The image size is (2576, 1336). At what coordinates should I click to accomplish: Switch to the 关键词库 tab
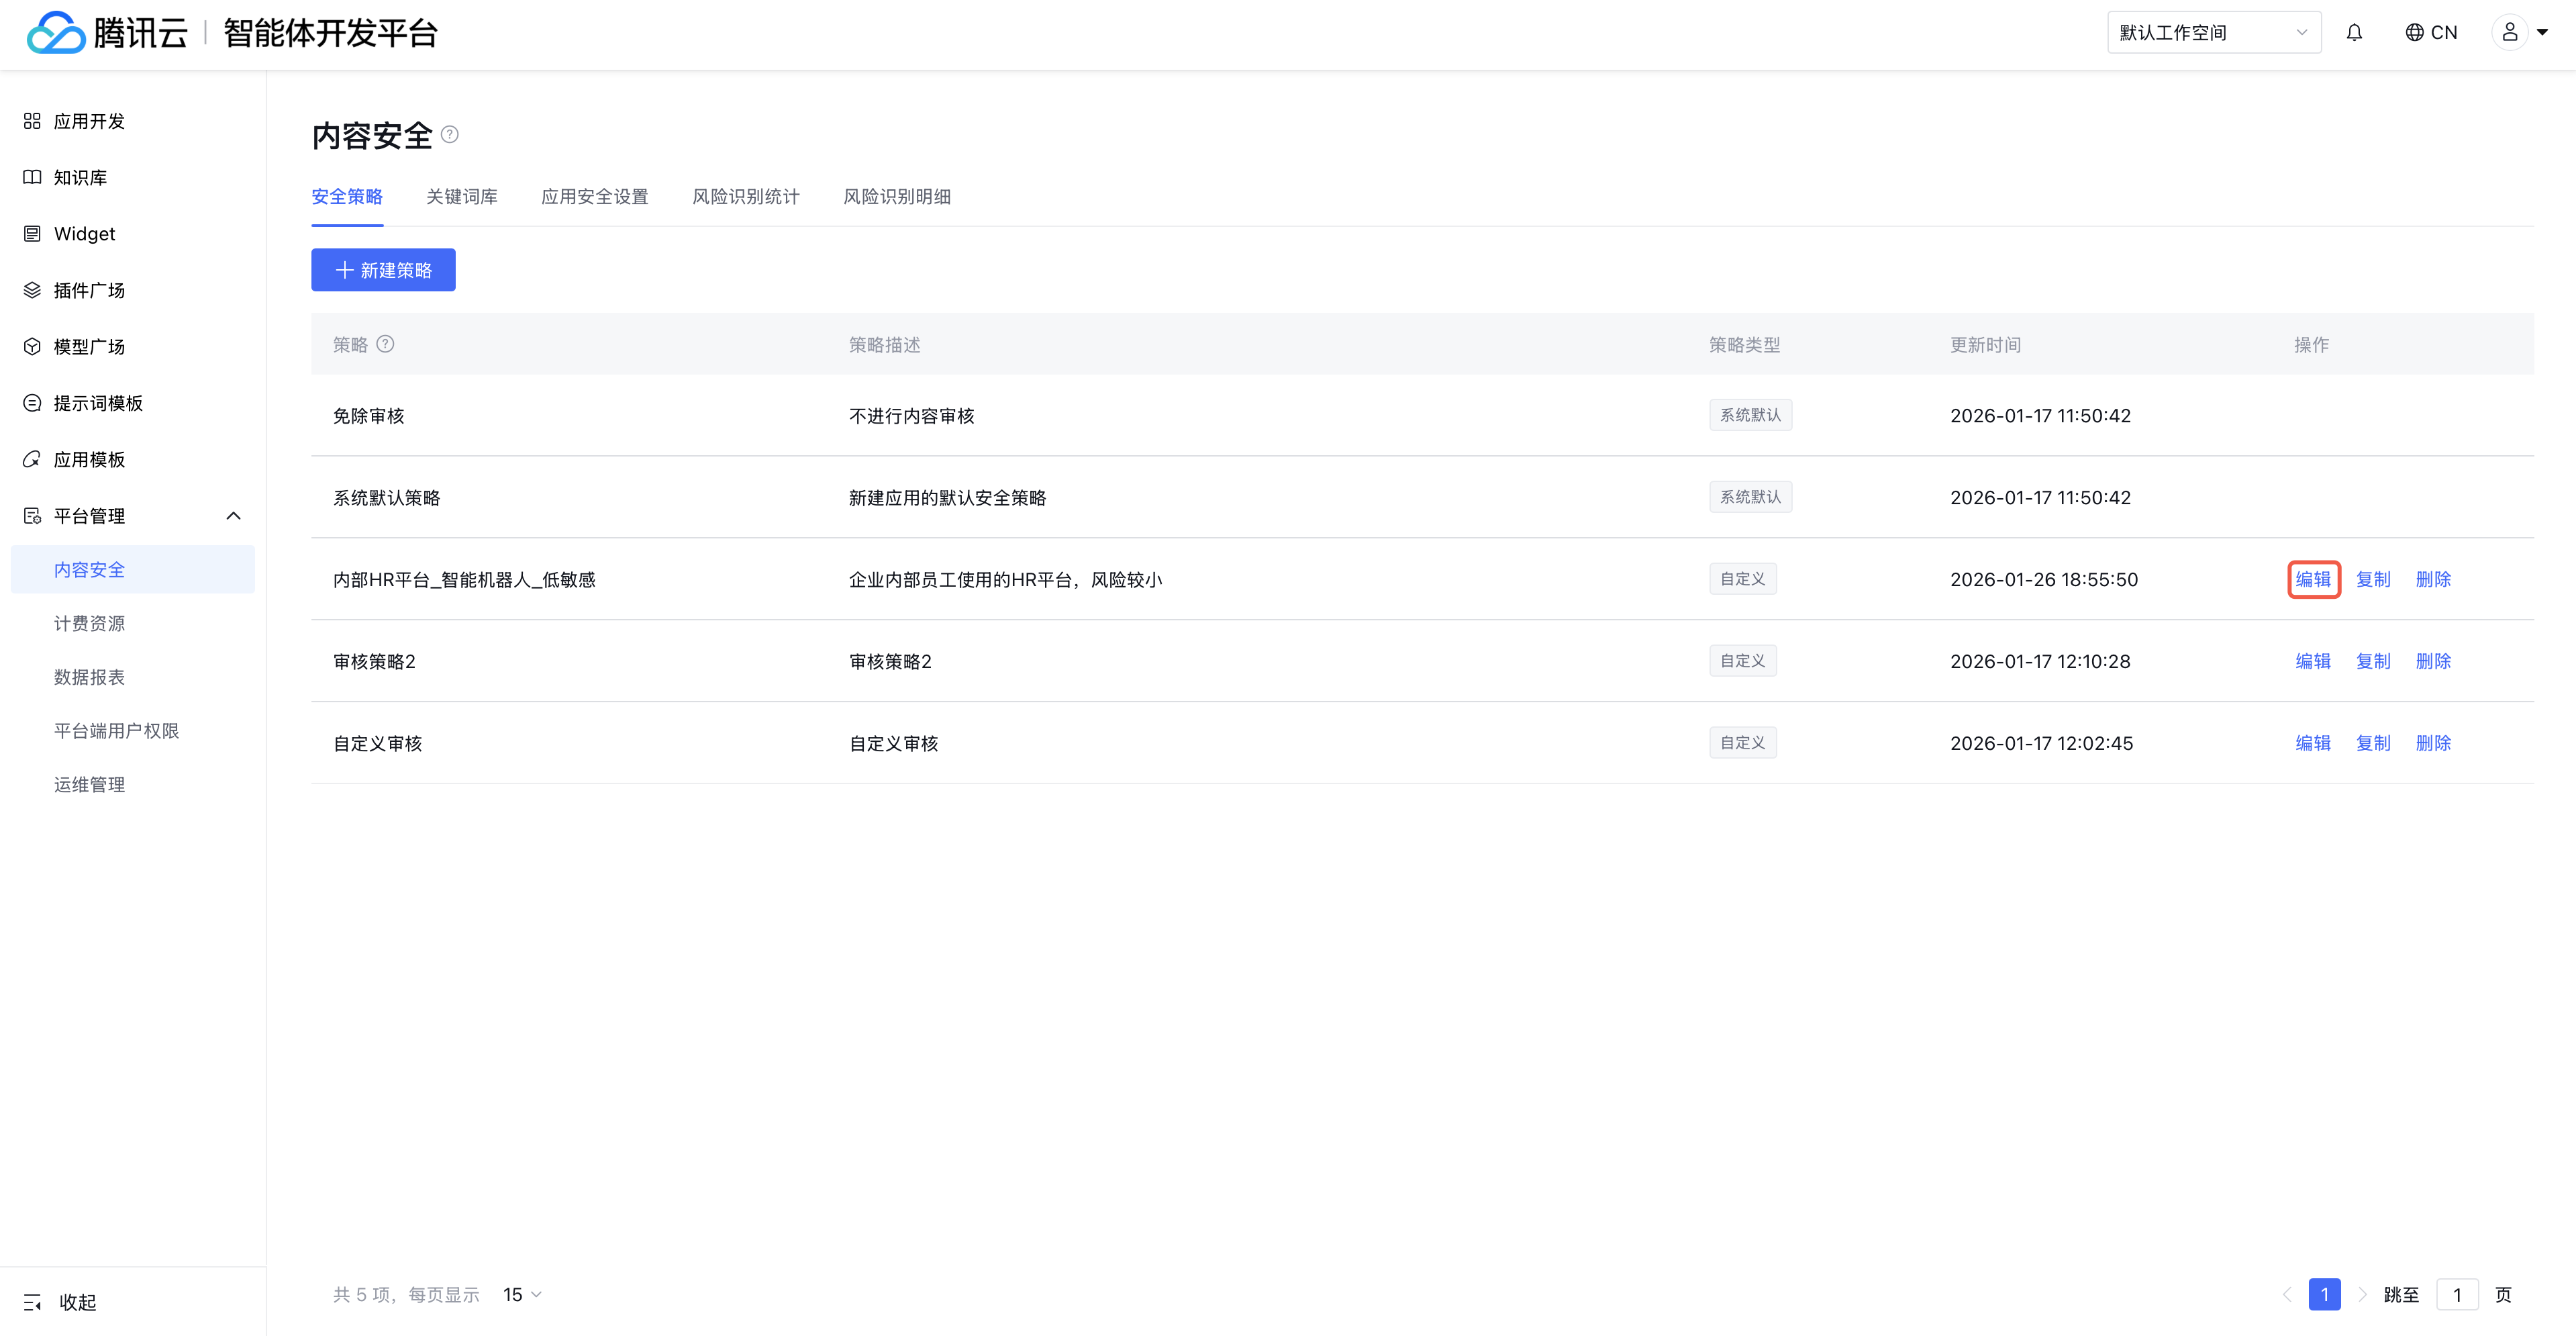coord(461,197)
